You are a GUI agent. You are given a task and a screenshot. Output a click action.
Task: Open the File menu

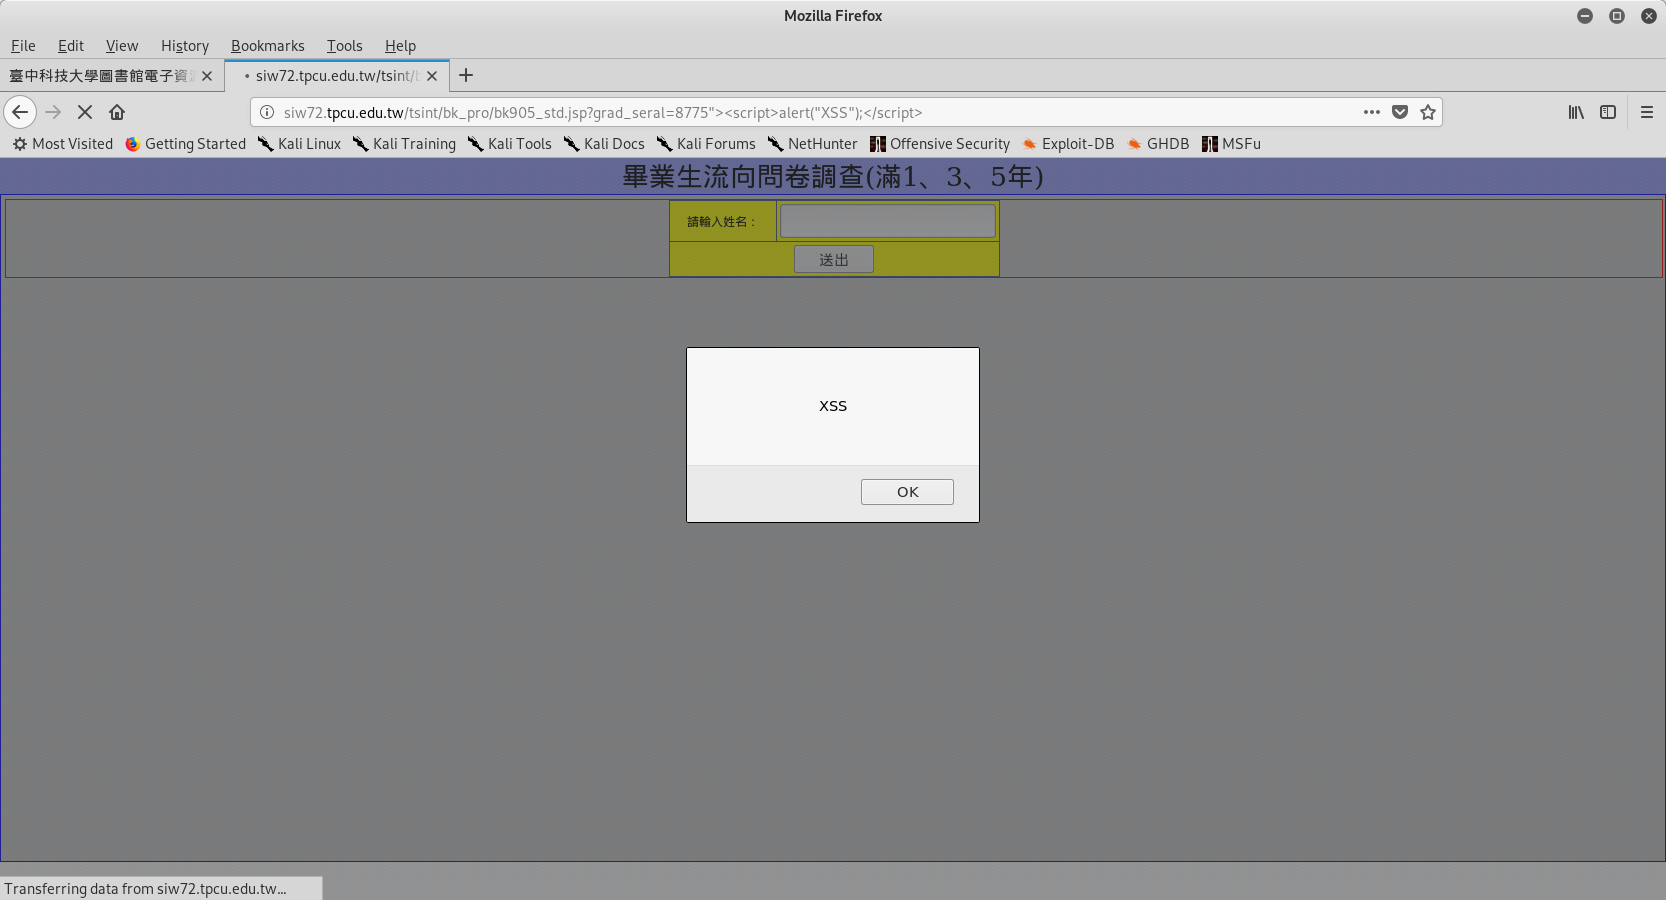click(23, 46)
